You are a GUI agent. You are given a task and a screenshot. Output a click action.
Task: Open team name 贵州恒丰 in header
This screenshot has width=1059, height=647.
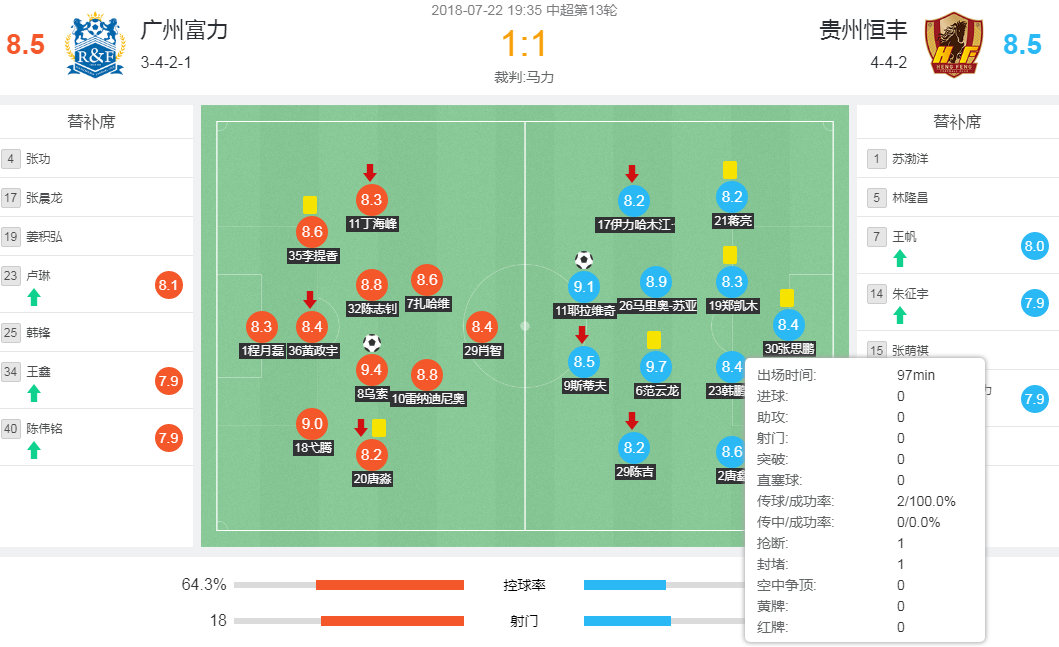(x=857, y=30)
